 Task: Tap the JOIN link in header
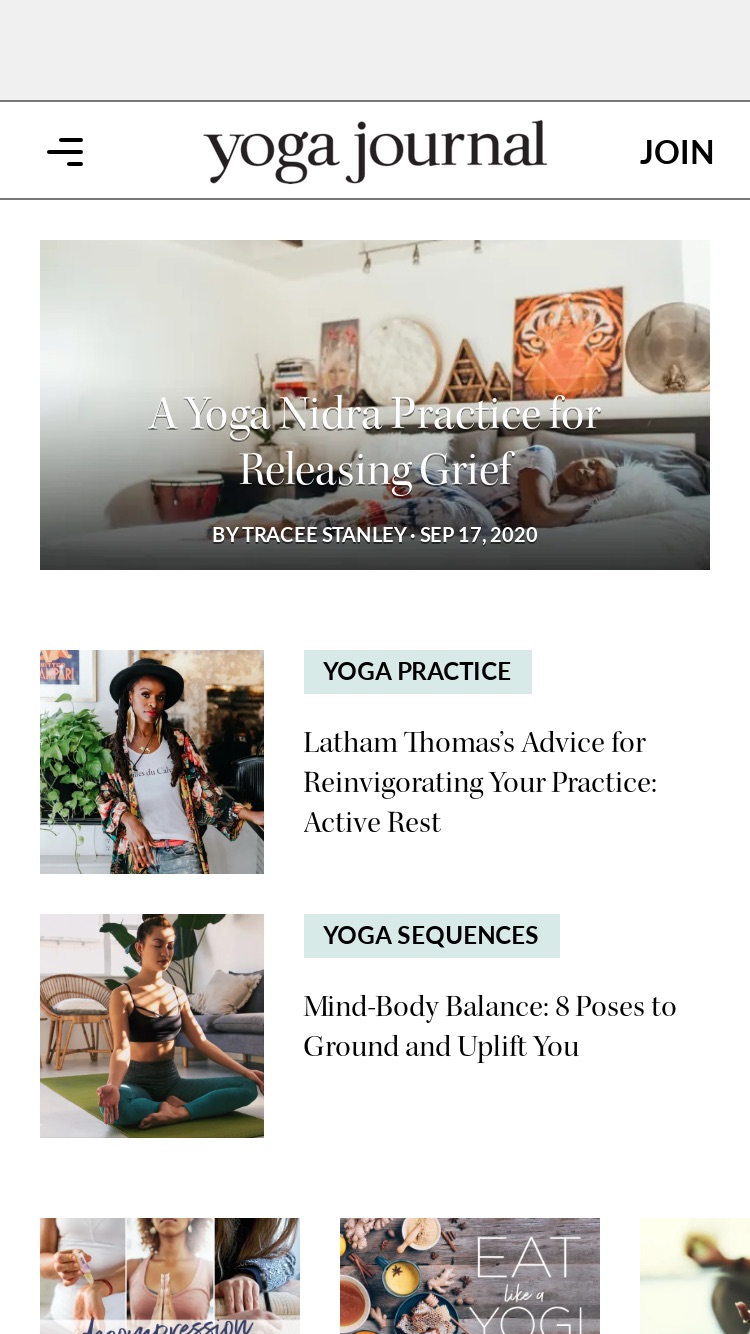click(676, 152)
